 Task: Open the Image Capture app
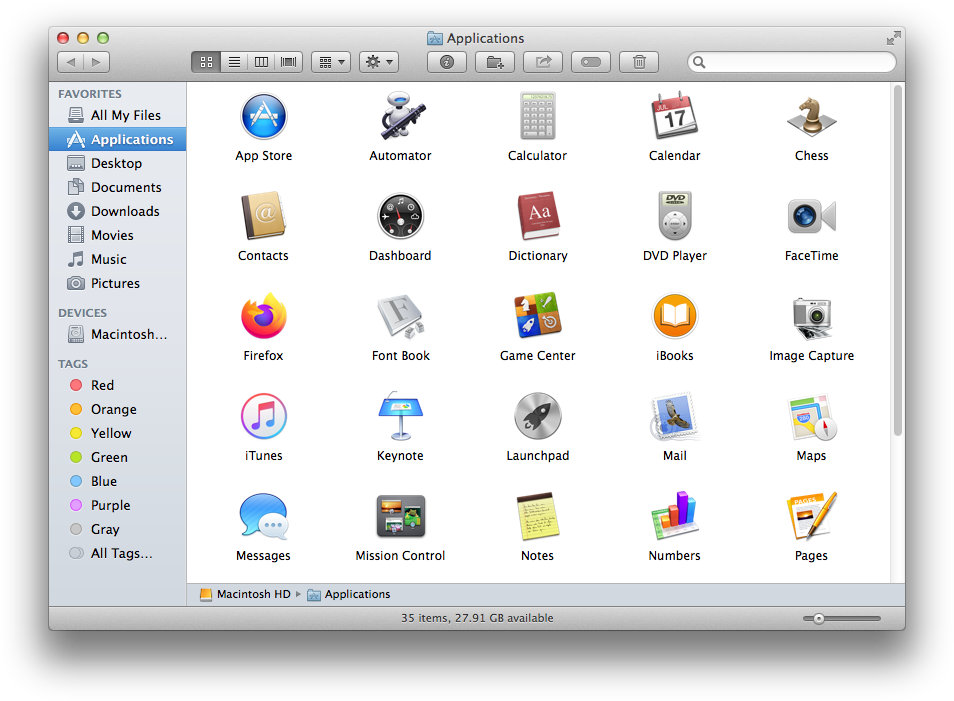(811, 318)
